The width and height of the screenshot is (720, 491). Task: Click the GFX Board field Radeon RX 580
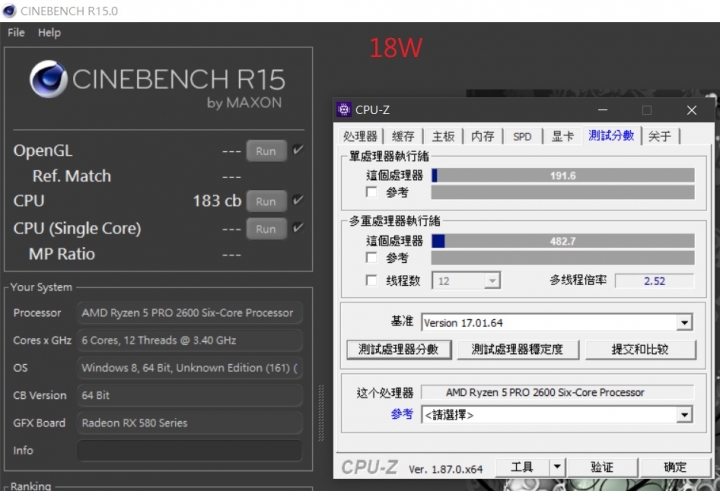[190, 423]
